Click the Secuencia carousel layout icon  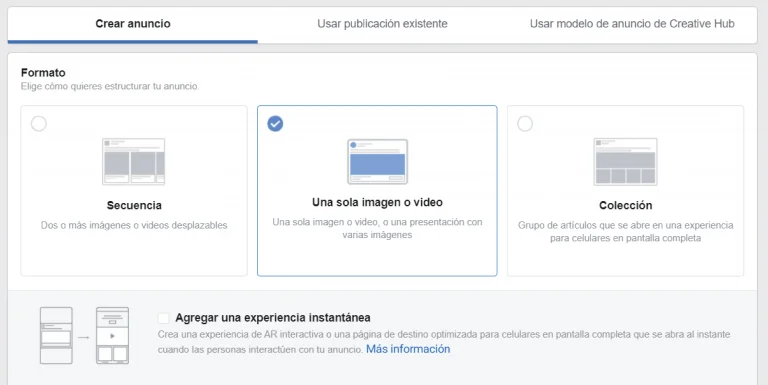133,162
